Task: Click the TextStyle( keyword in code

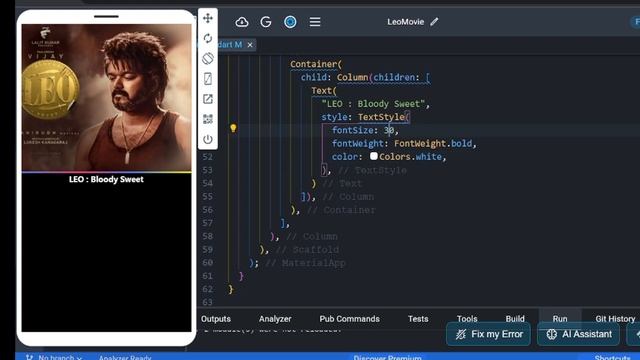Action: coord(383,117)
